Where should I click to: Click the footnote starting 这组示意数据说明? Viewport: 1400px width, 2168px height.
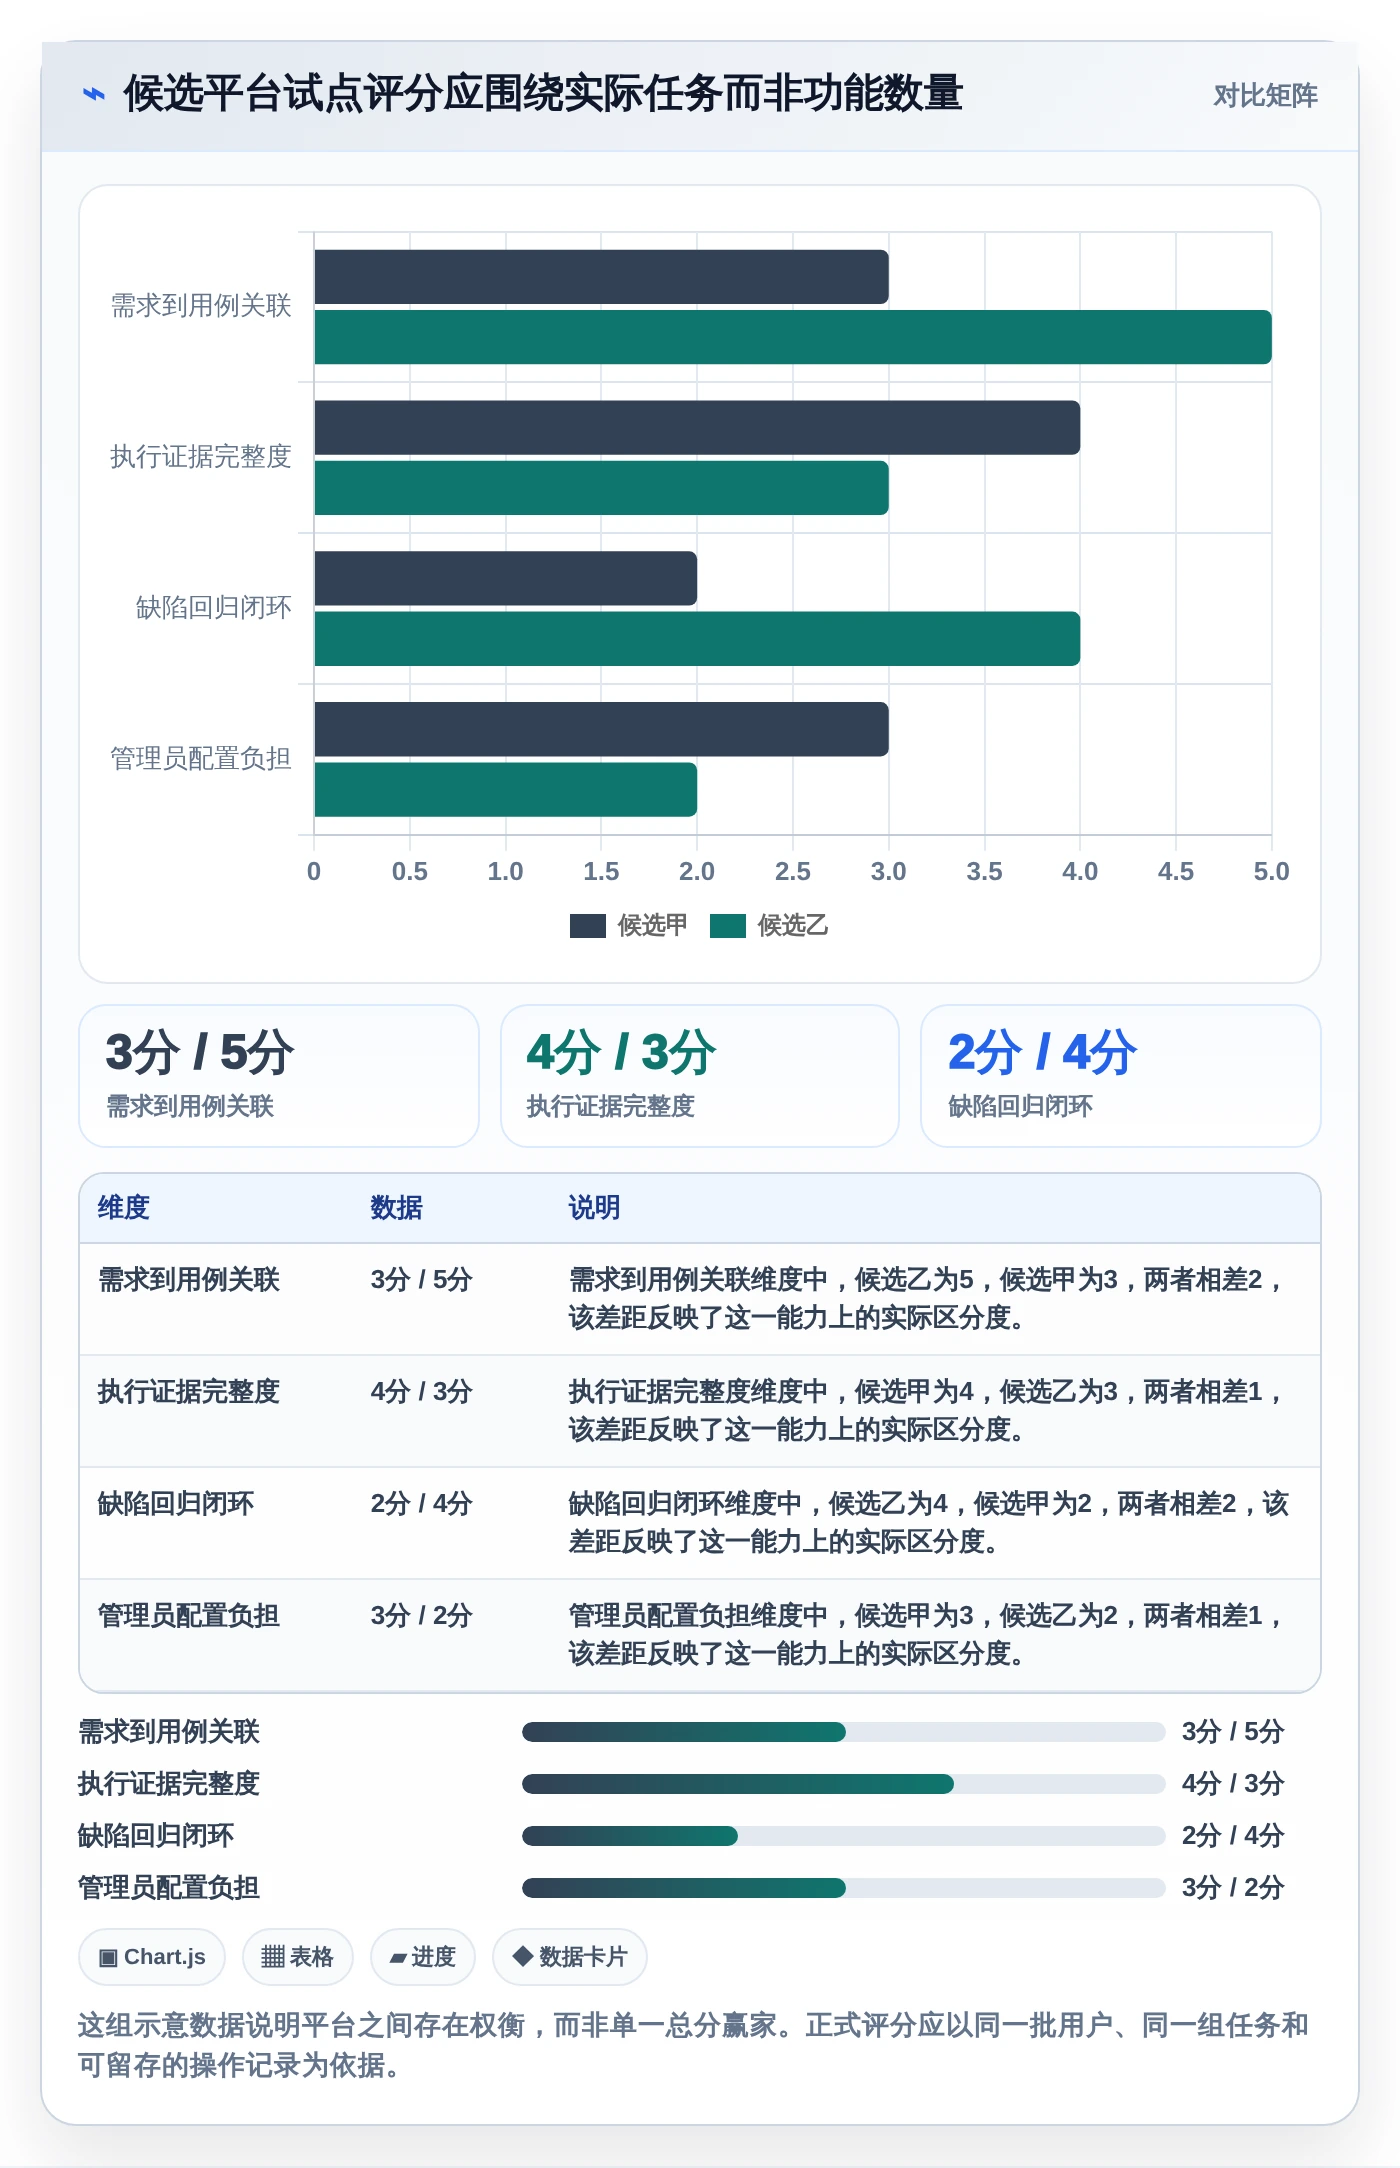click(x=693, y=2045)
